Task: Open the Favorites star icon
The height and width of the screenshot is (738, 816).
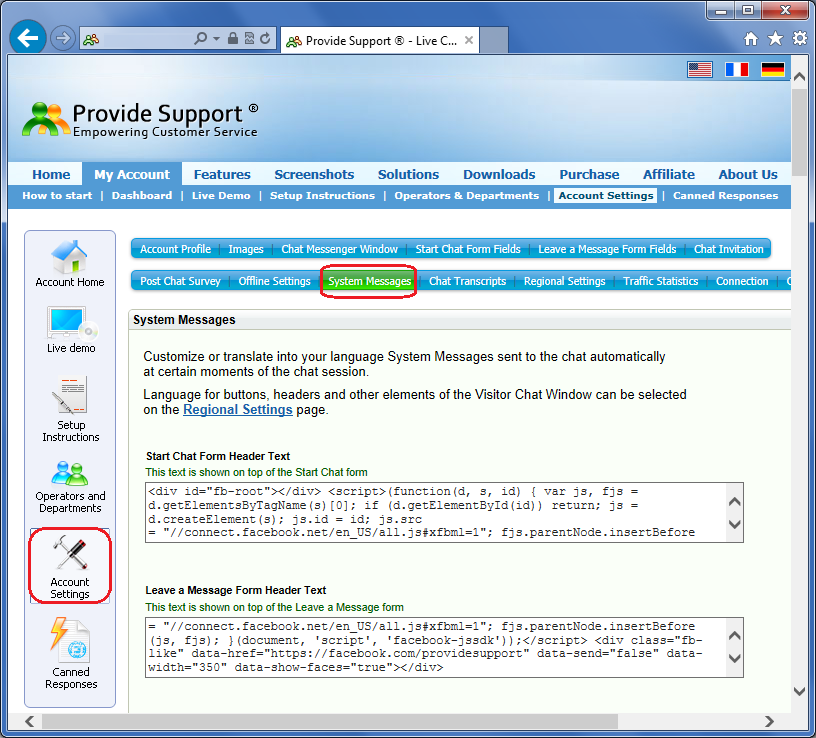Action: pos(775,38)
